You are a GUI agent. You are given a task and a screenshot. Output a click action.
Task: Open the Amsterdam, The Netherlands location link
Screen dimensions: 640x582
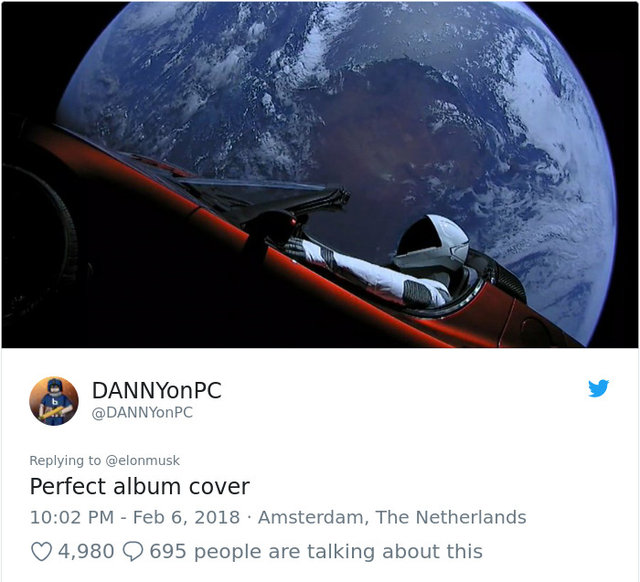coord(392,517)
